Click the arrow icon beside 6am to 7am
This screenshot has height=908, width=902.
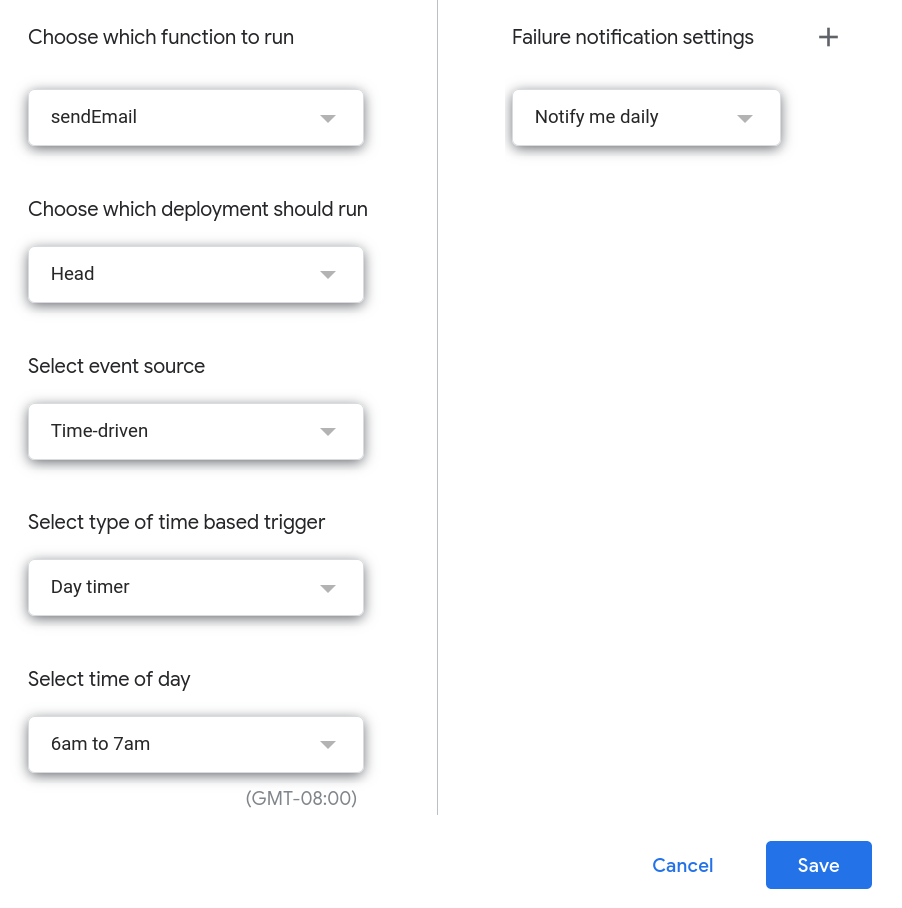pos(328,745)
